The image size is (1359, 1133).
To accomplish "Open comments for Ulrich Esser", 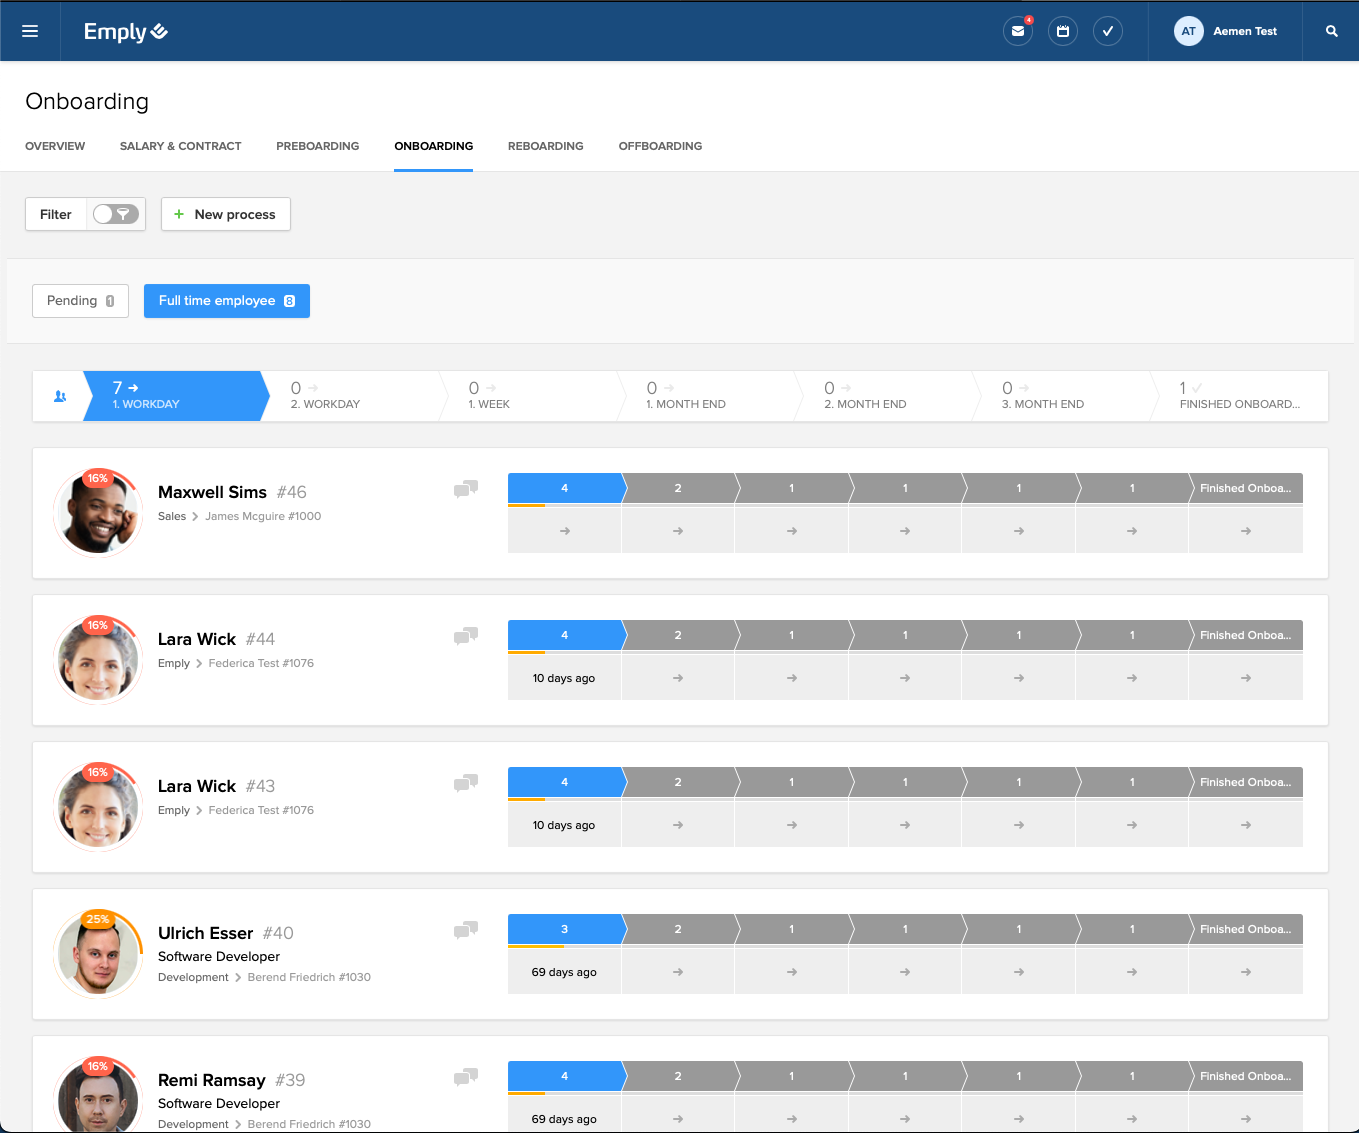I will point(466,930).
